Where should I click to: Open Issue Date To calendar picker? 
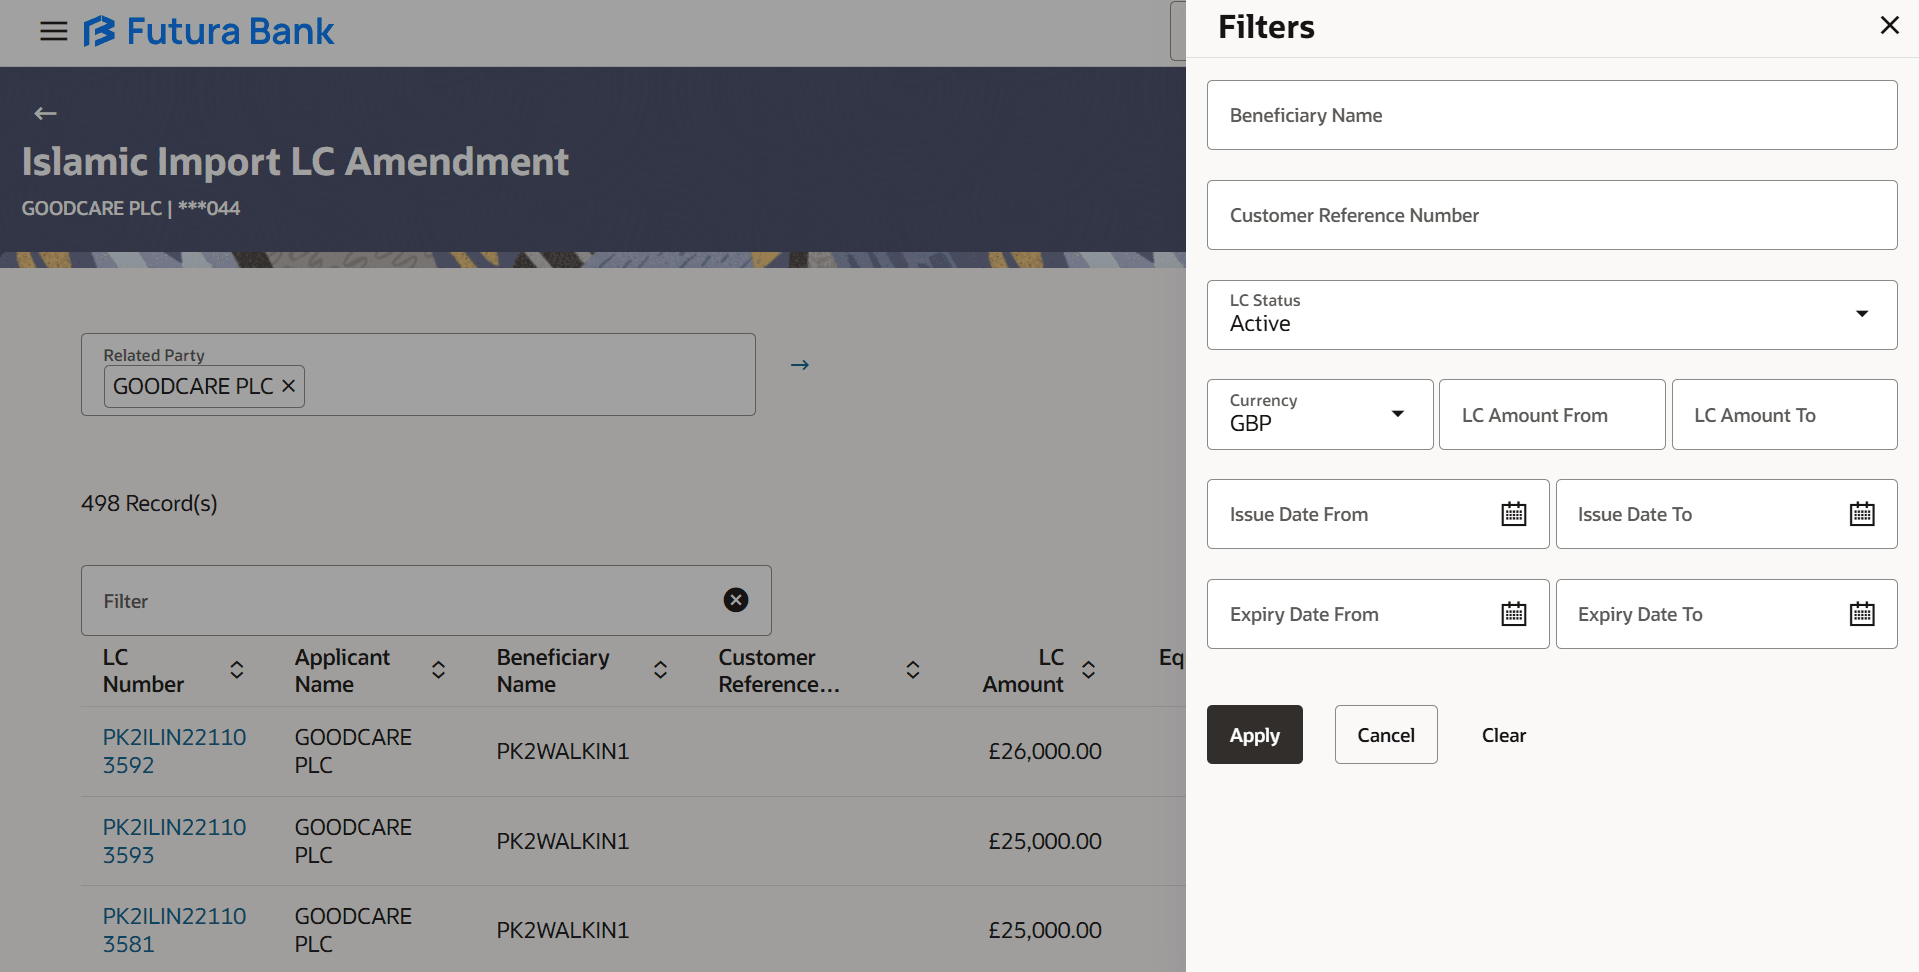[x=1862, y=514]
